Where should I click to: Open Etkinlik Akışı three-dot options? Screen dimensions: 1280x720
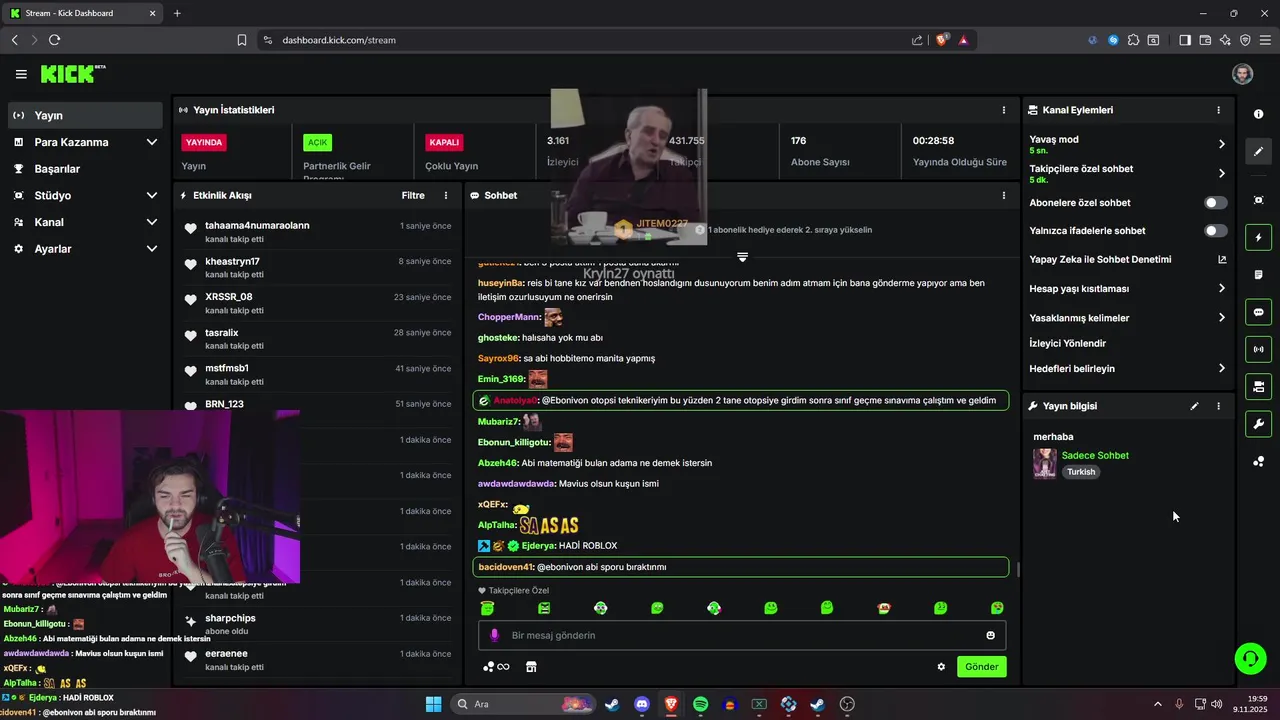pyautogui.click(x=446, y=195)
